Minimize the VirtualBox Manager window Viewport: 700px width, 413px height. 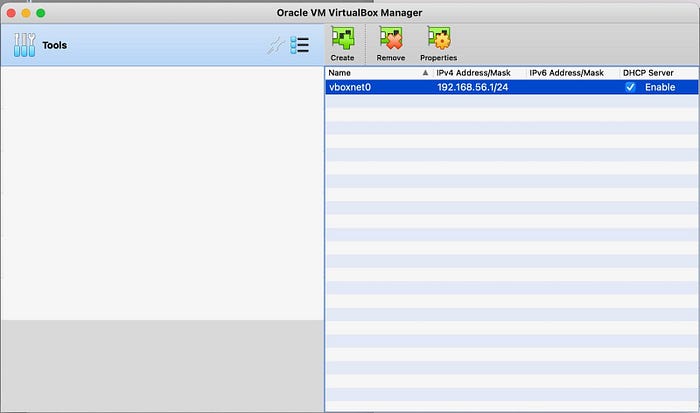point(26,13)
